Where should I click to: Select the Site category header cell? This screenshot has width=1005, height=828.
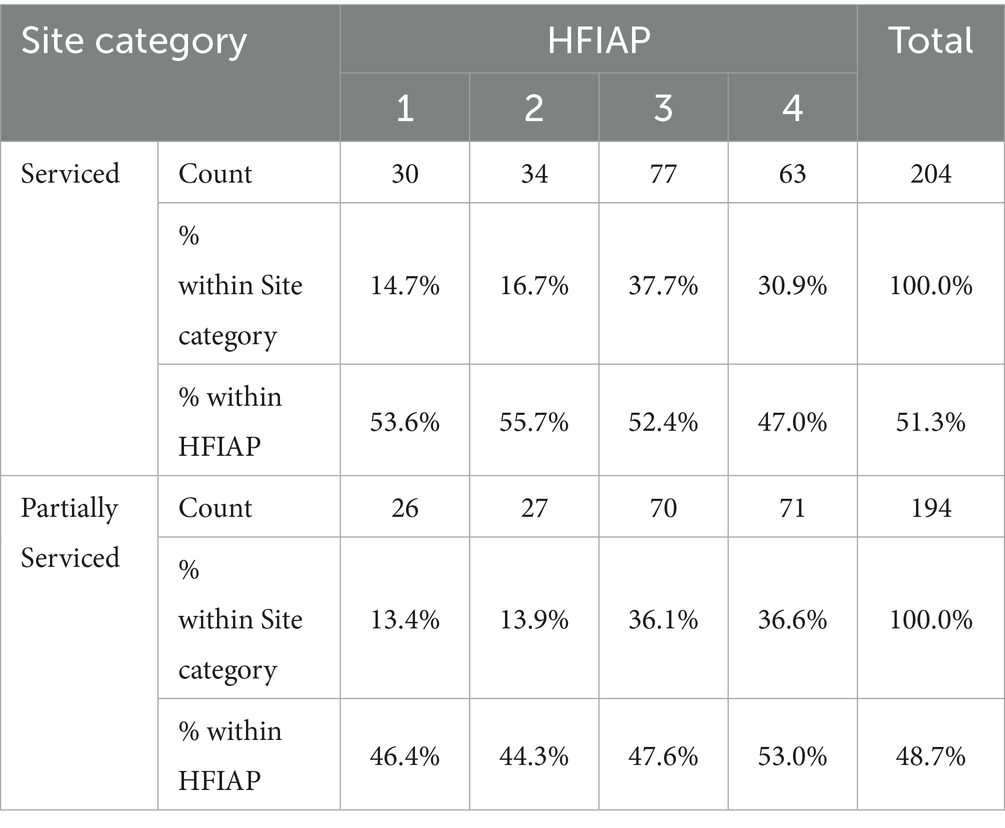coord(170,72)
